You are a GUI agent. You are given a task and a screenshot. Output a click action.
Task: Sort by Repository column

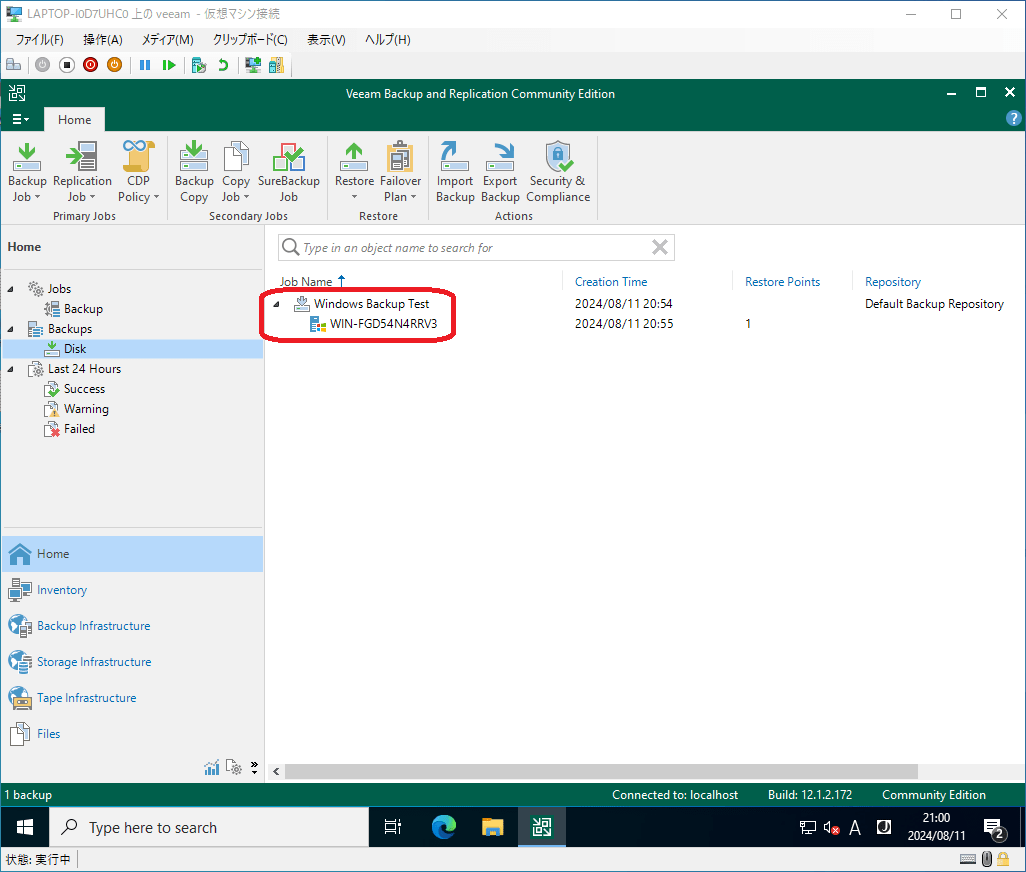click(893, 282)
